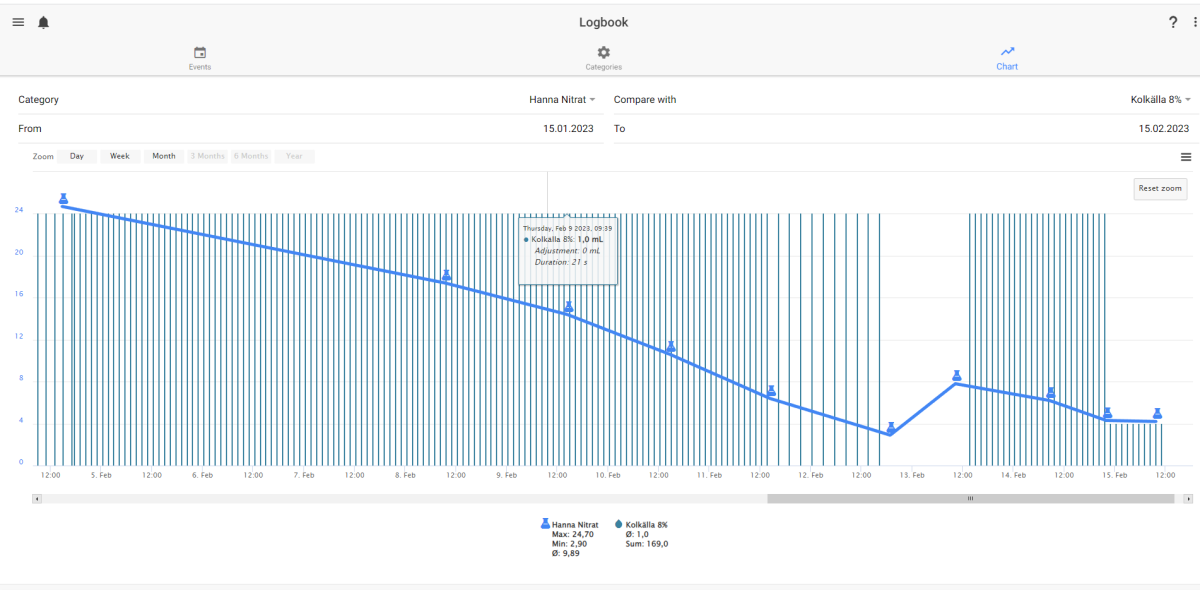The width and height of the screenshot is (1200, 590).
Task: Click the chart horizontal scrollbar handle
Action: point(970,498)
